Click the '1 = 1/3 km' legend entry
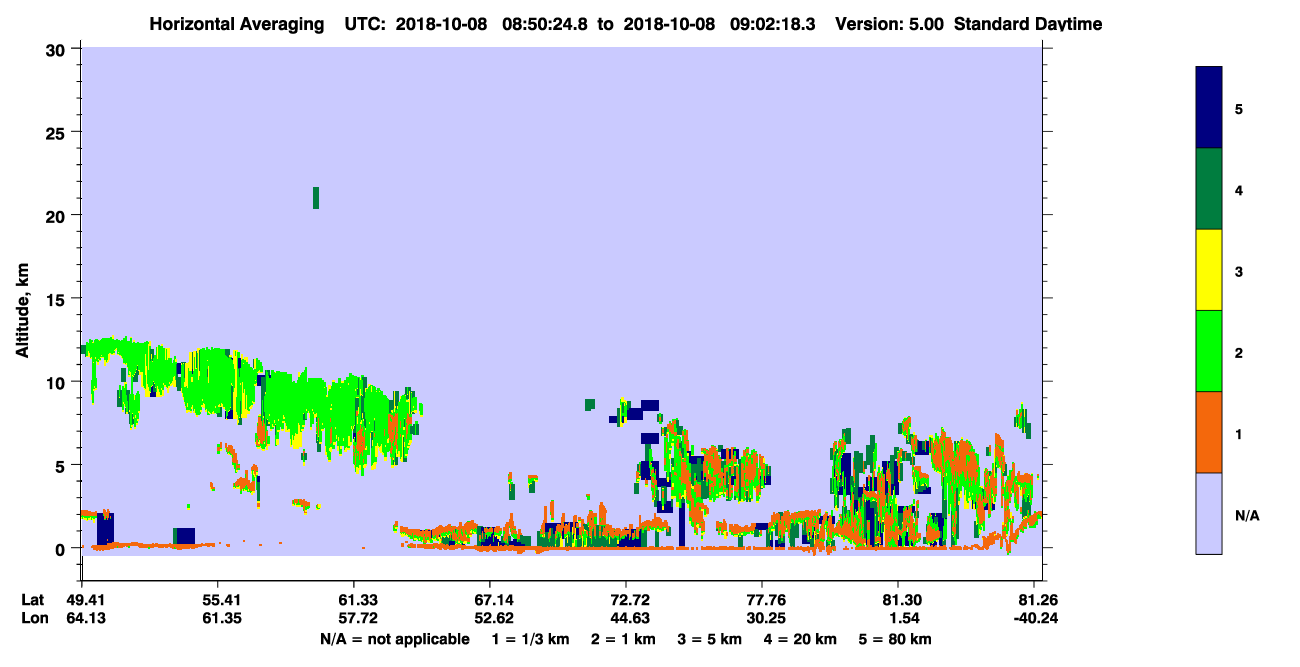The image size is (1300, 667). [530, 639]
